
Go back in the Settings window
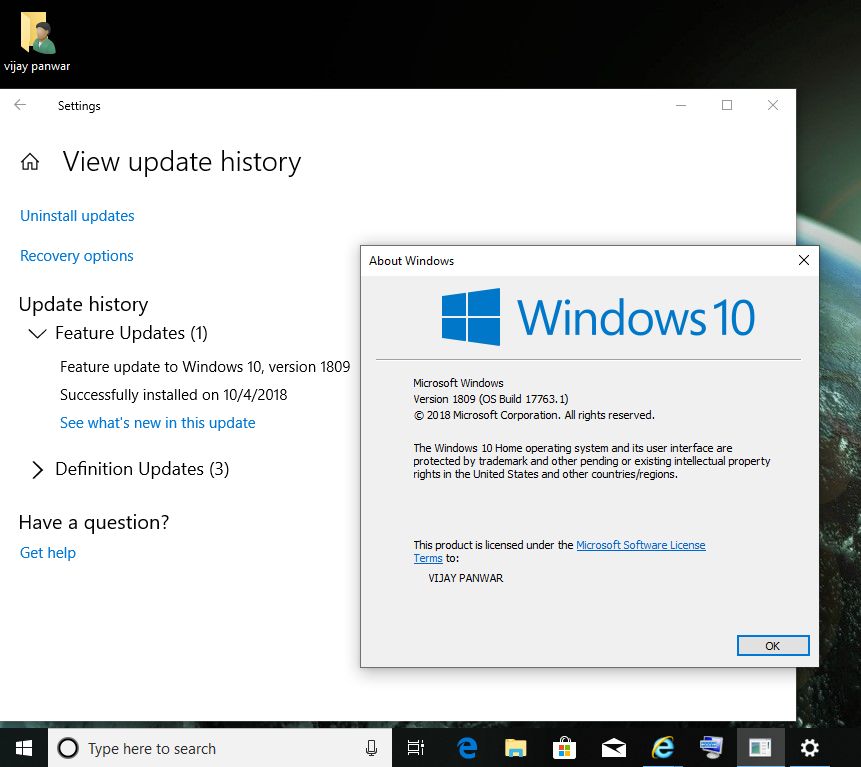pos(20,105)
